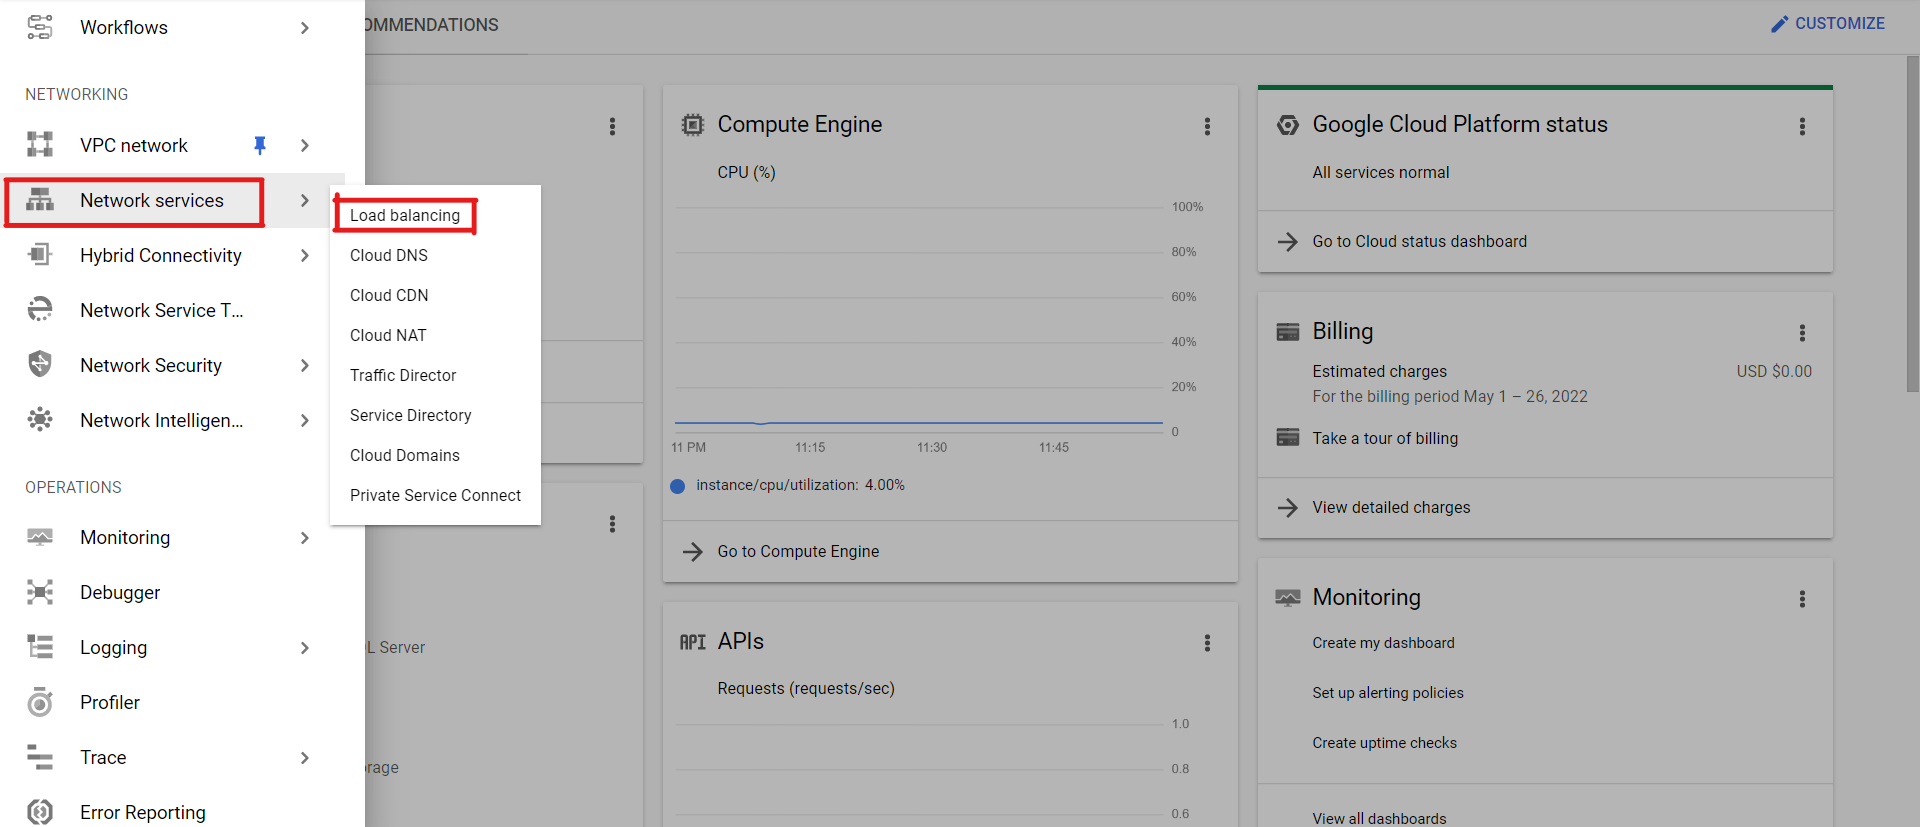Click instance/cpu/utilization legend dot
The height and width of the screenshot is (827, 1920).
pos(677,486)
